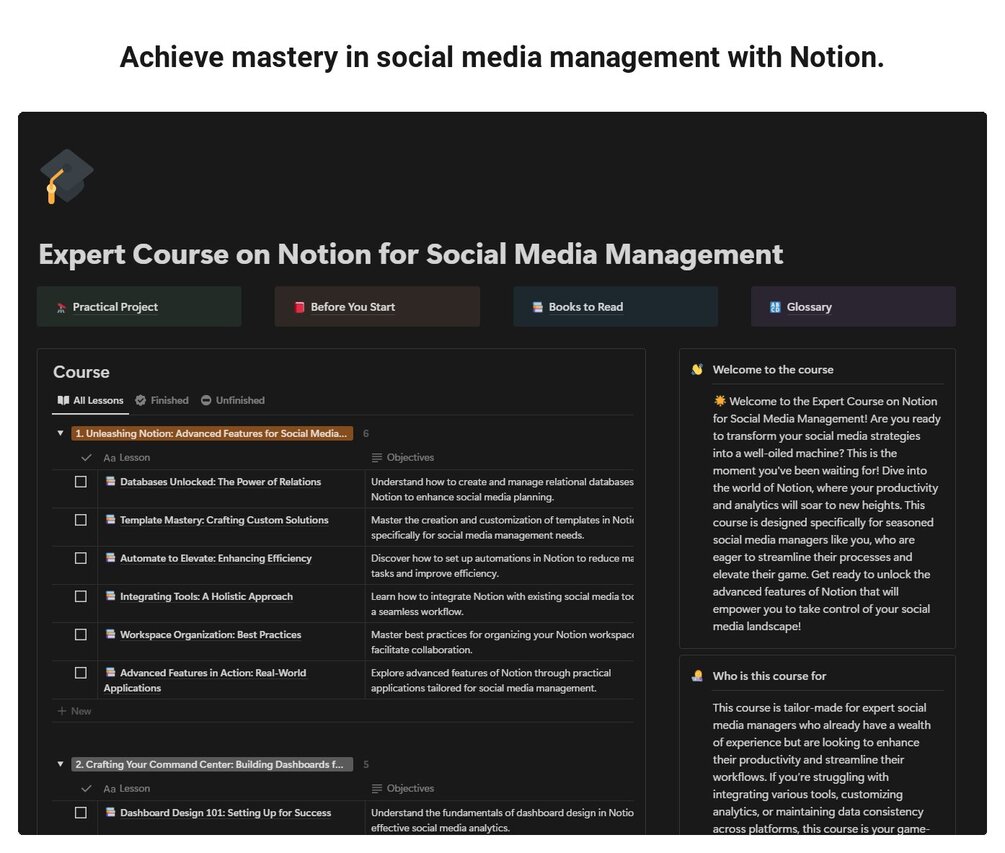
Task: Click the Books to Read stack icon
Action: 538,307
